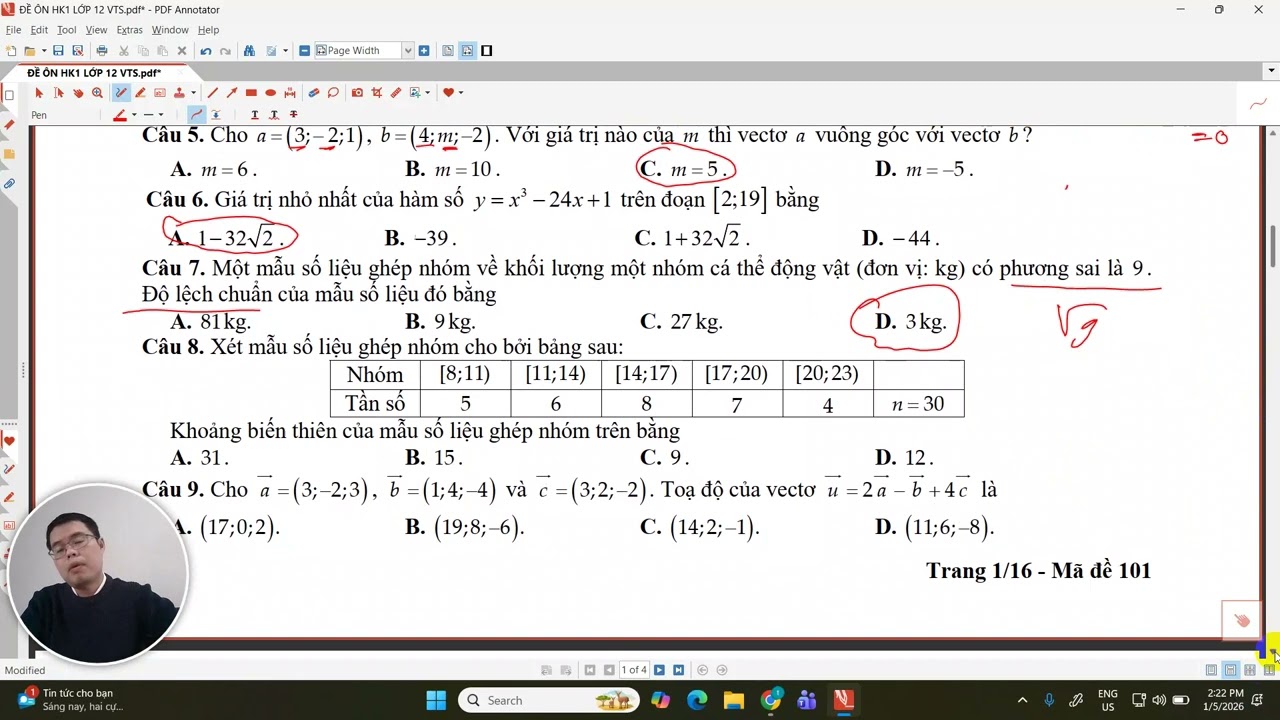Screen dimensions: 1280x720
Task: Select the Pen annotation tool
Action: [x=121, y=93]
